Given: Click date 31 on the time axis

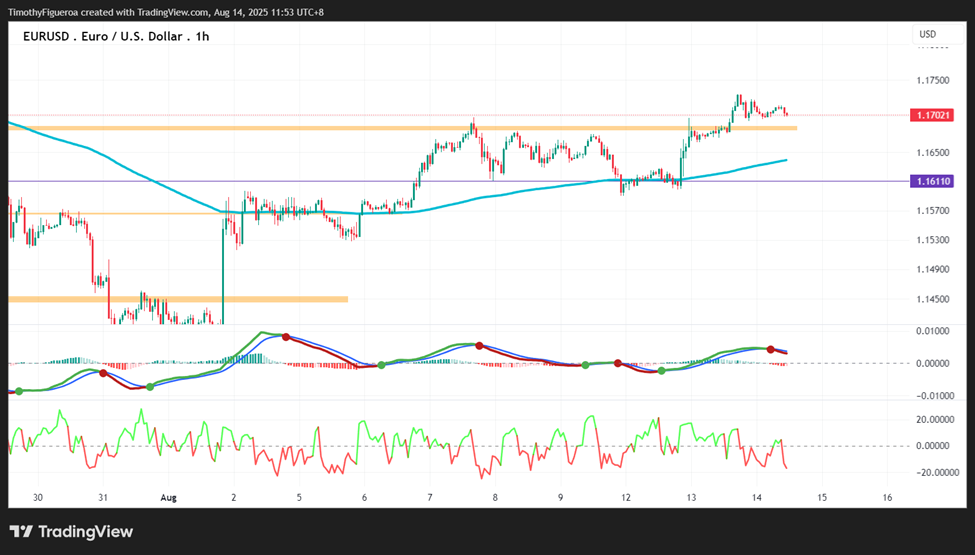Looking at the screenshot, I should point(103,498).
